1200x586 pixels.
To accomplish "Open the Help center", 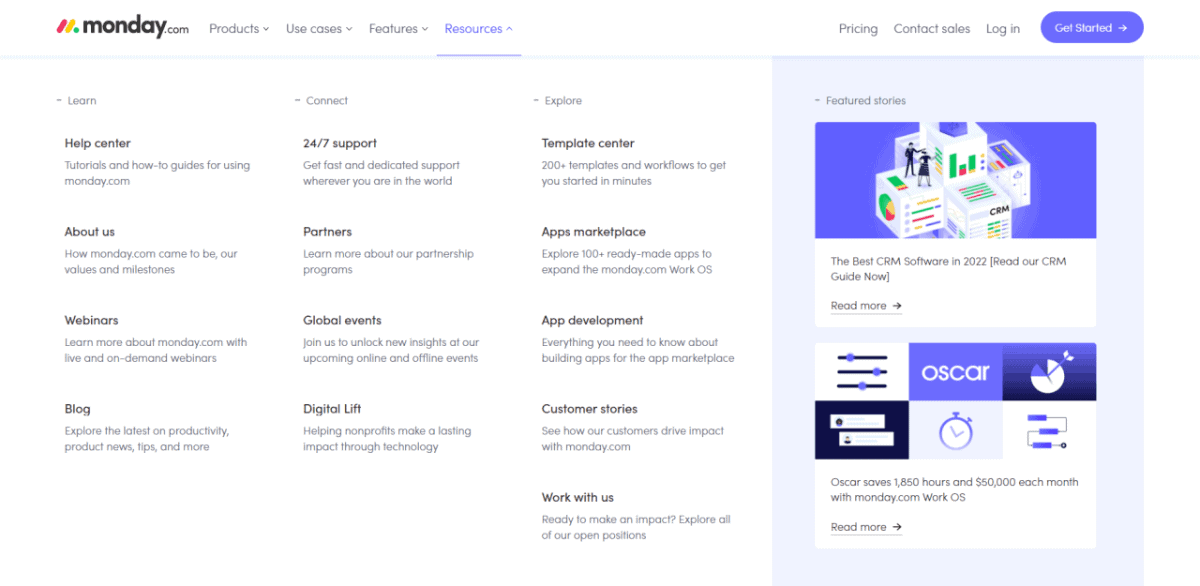I will [97, 143].
